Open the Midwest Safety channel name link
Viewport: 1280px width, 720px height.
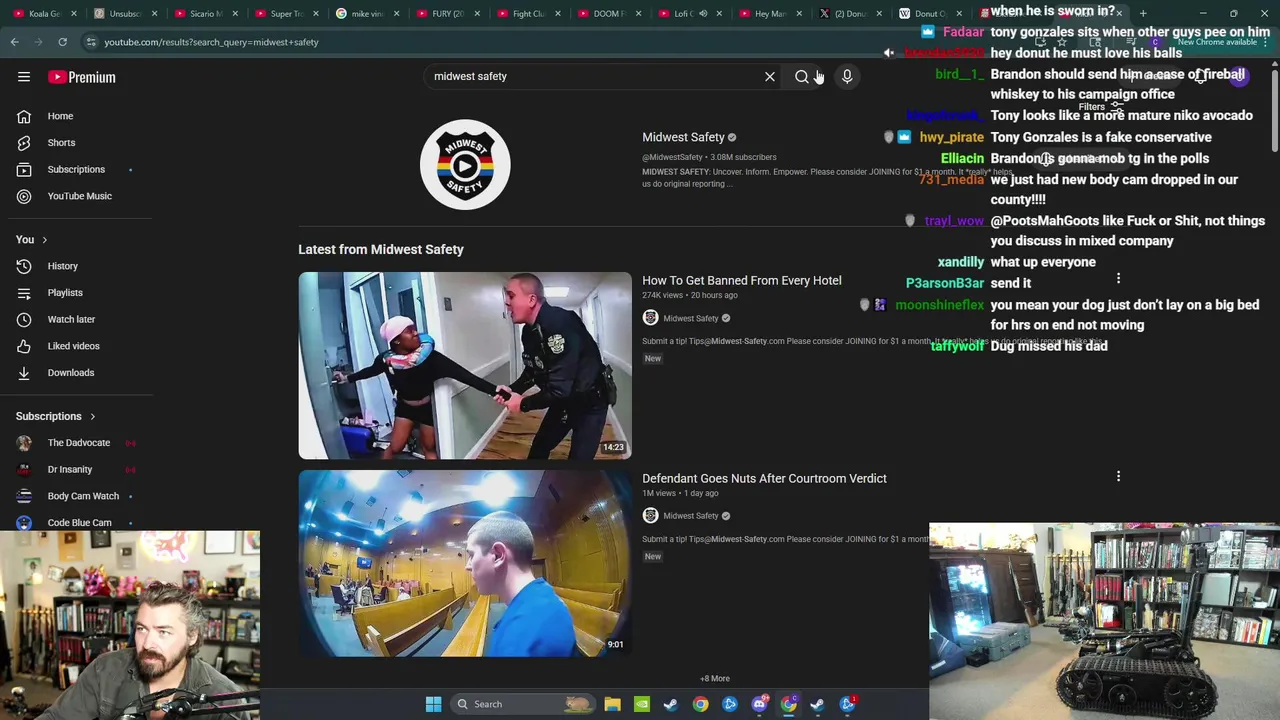683,137
